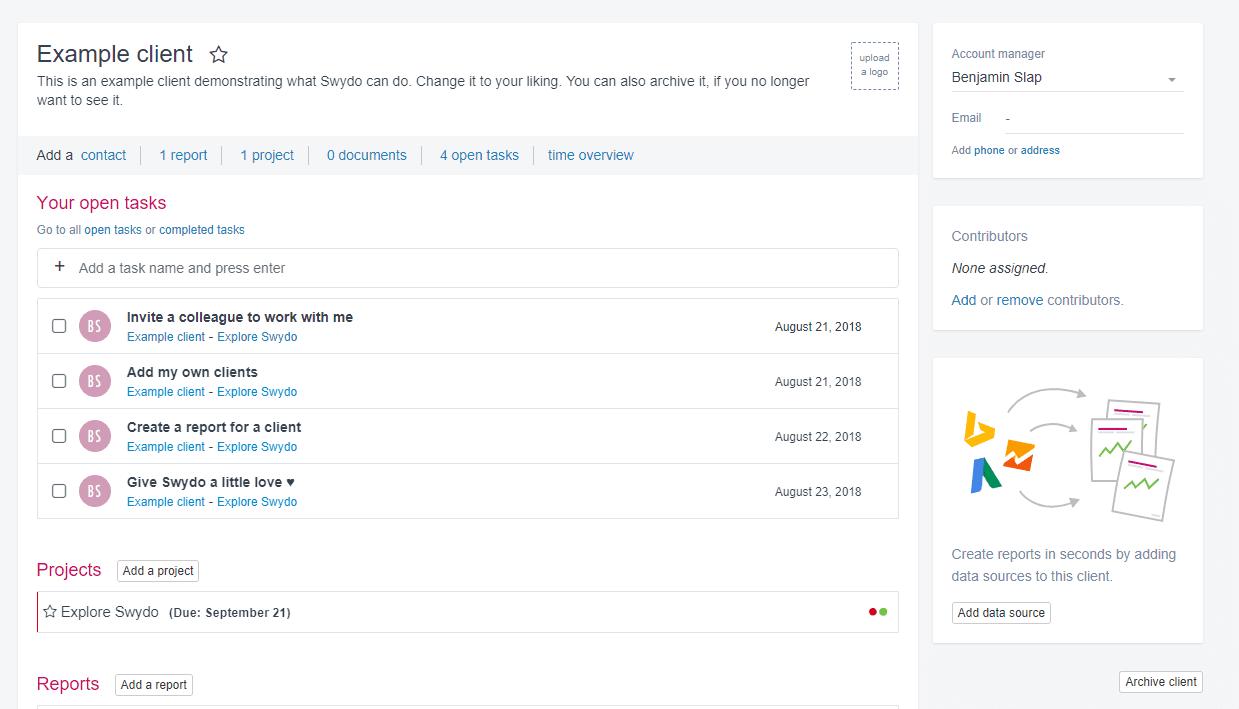Click August 23, 2018 due date
The image size is (1239, 709).
point(818,492)
